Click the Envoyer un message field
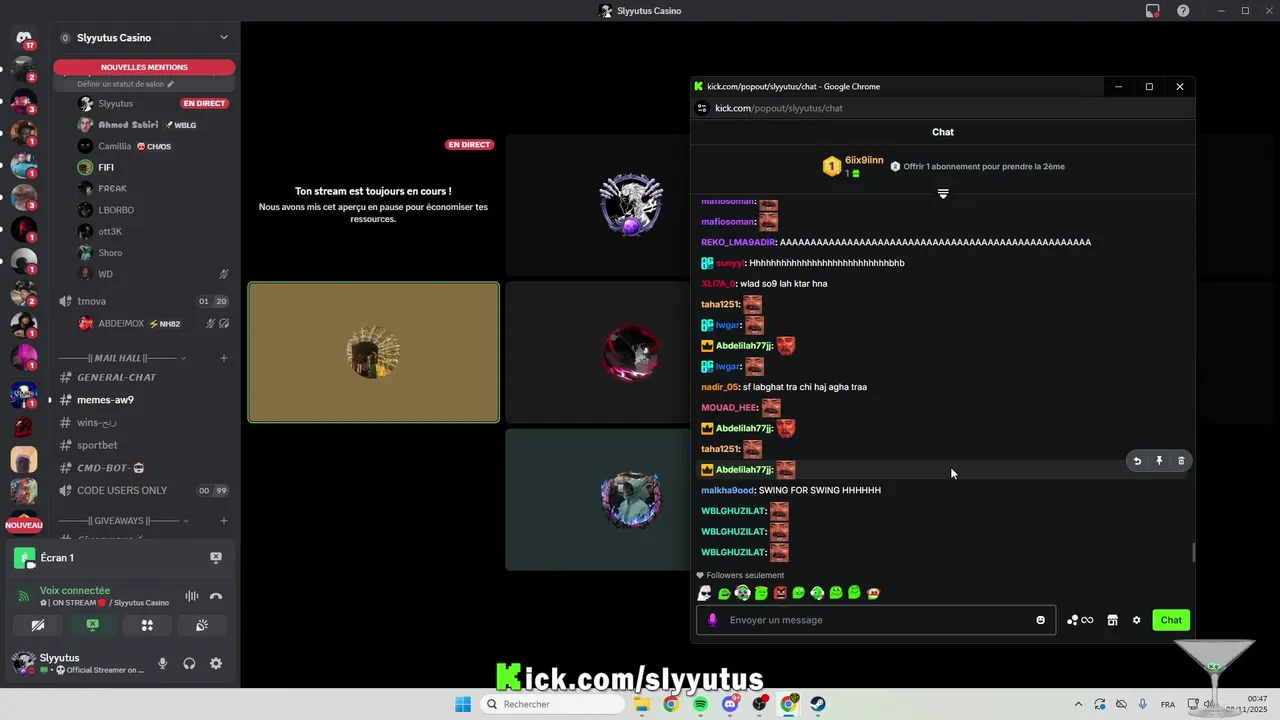The height and width of the screenshot is (720, 1280). coord(876,620)
